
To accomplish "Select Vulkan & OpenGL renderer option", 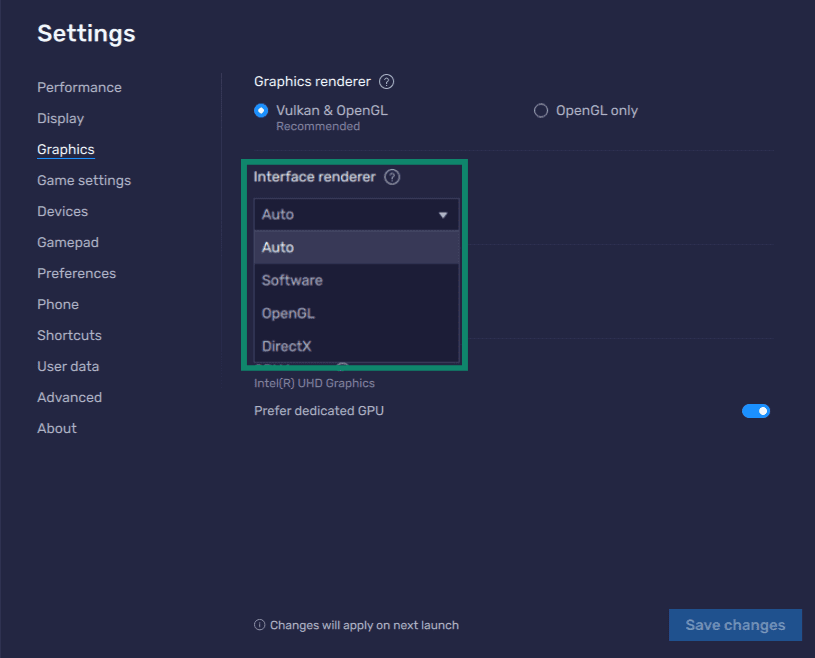I will (261, 111).
